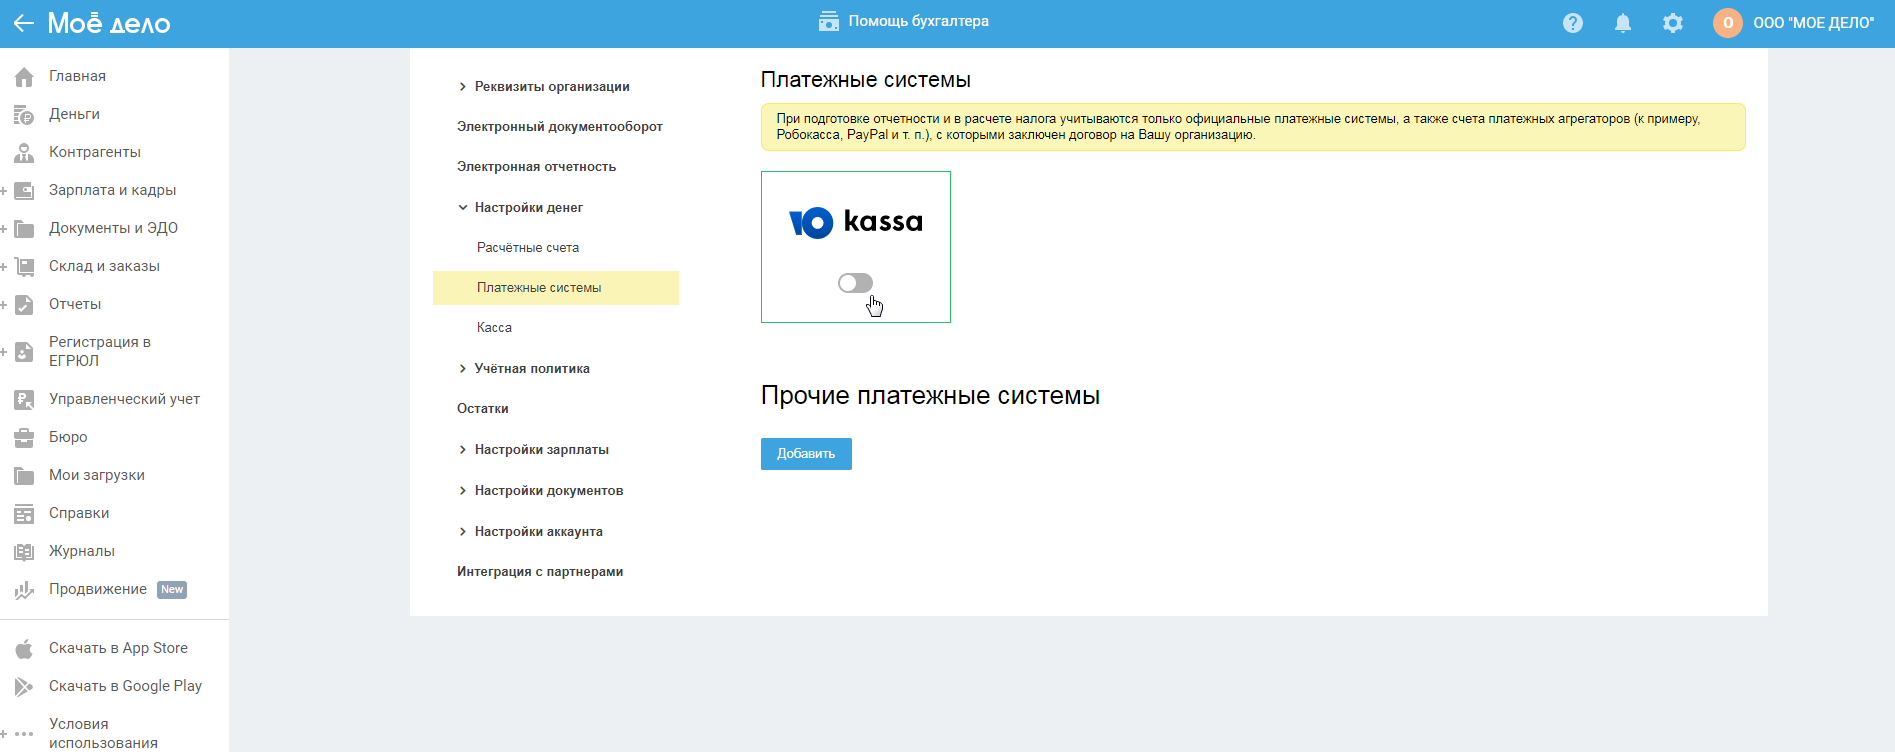Expand the Настройки аккаунта chevron
This screenshot has height=752, width=1895.
(x=462, y=532)
